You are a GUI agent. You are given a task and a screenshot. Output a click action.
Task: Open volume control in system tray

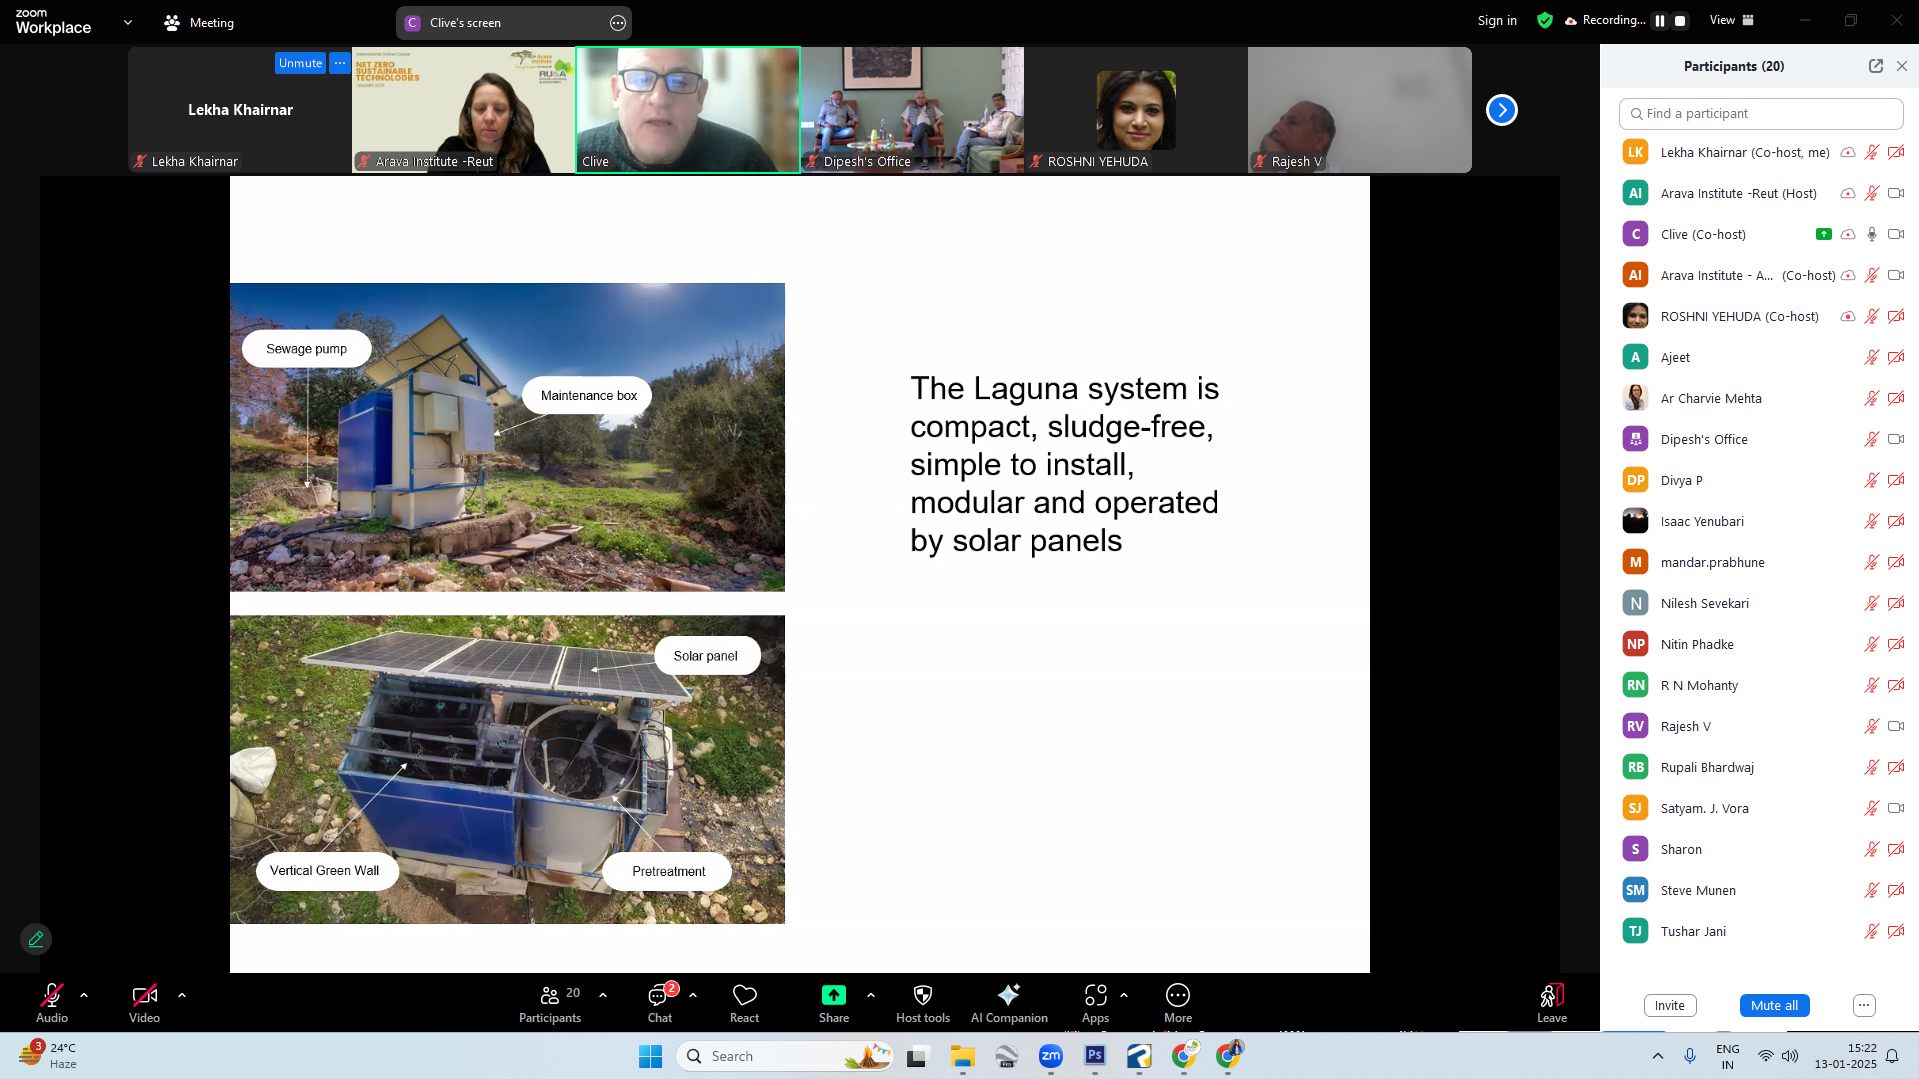(1790, 1056)
